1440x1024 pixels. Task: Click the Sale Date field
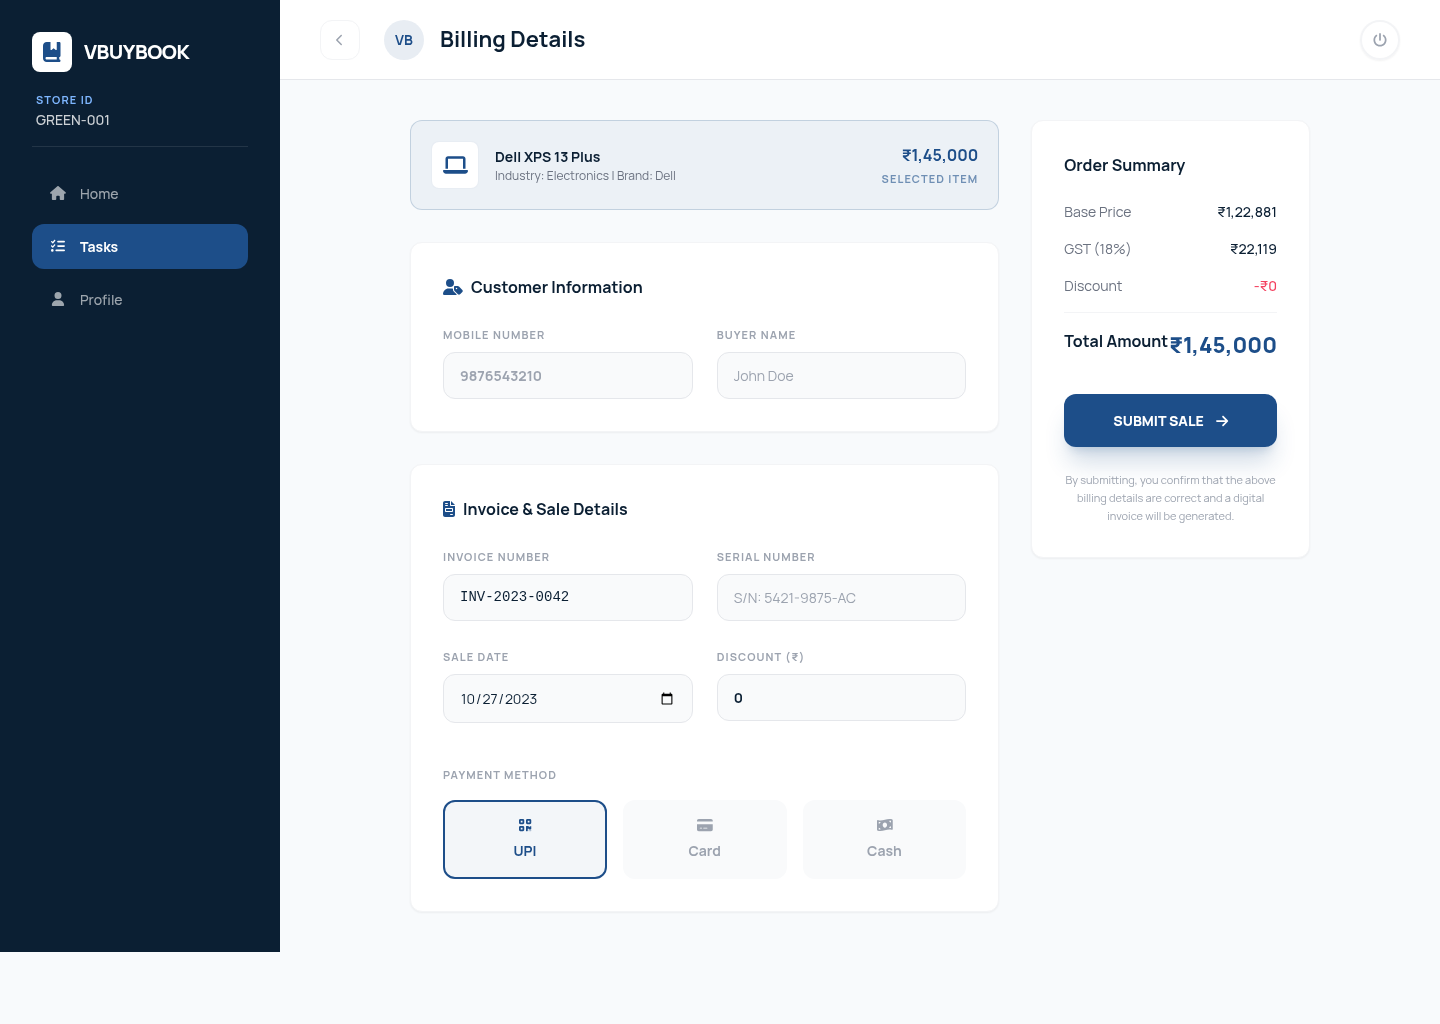568,698
